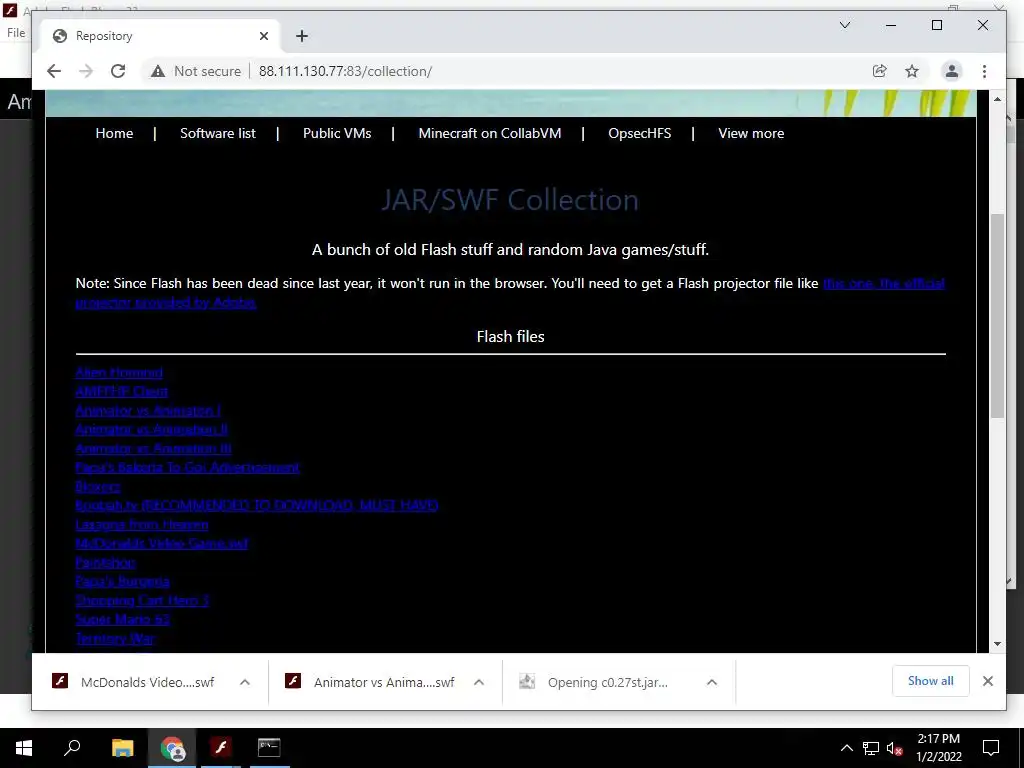Open the Command Prompt taskbar icon
The image size is (1024, 768).
pyautogui.click(x=269, y=748)
